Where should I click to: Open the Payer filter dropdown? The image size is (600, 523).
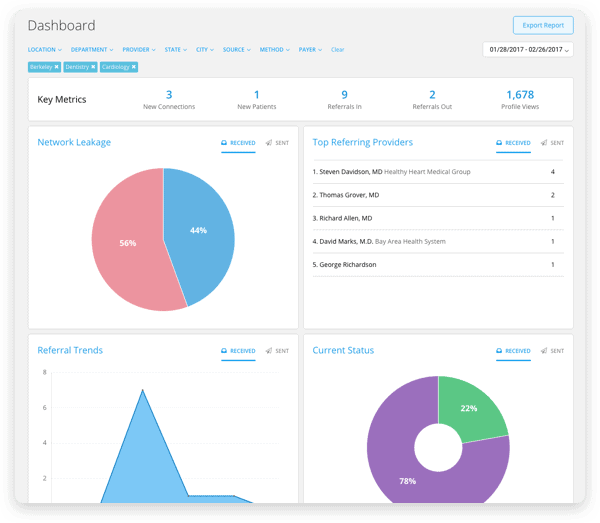pyautogui.click(x=310, y=50)
